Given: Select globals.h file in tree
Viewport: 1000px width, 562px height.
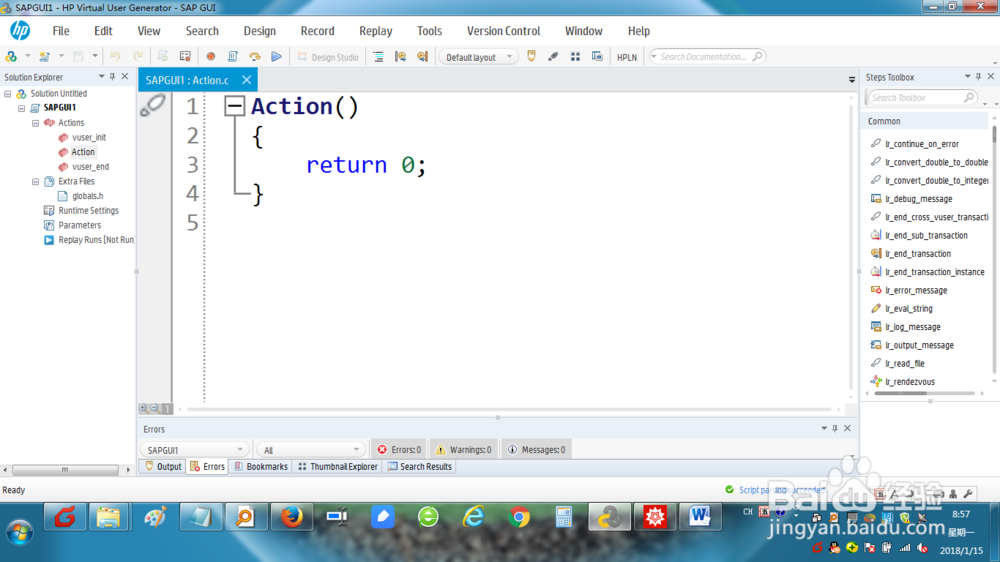Looking at the screenshot, I should point(87,196).
